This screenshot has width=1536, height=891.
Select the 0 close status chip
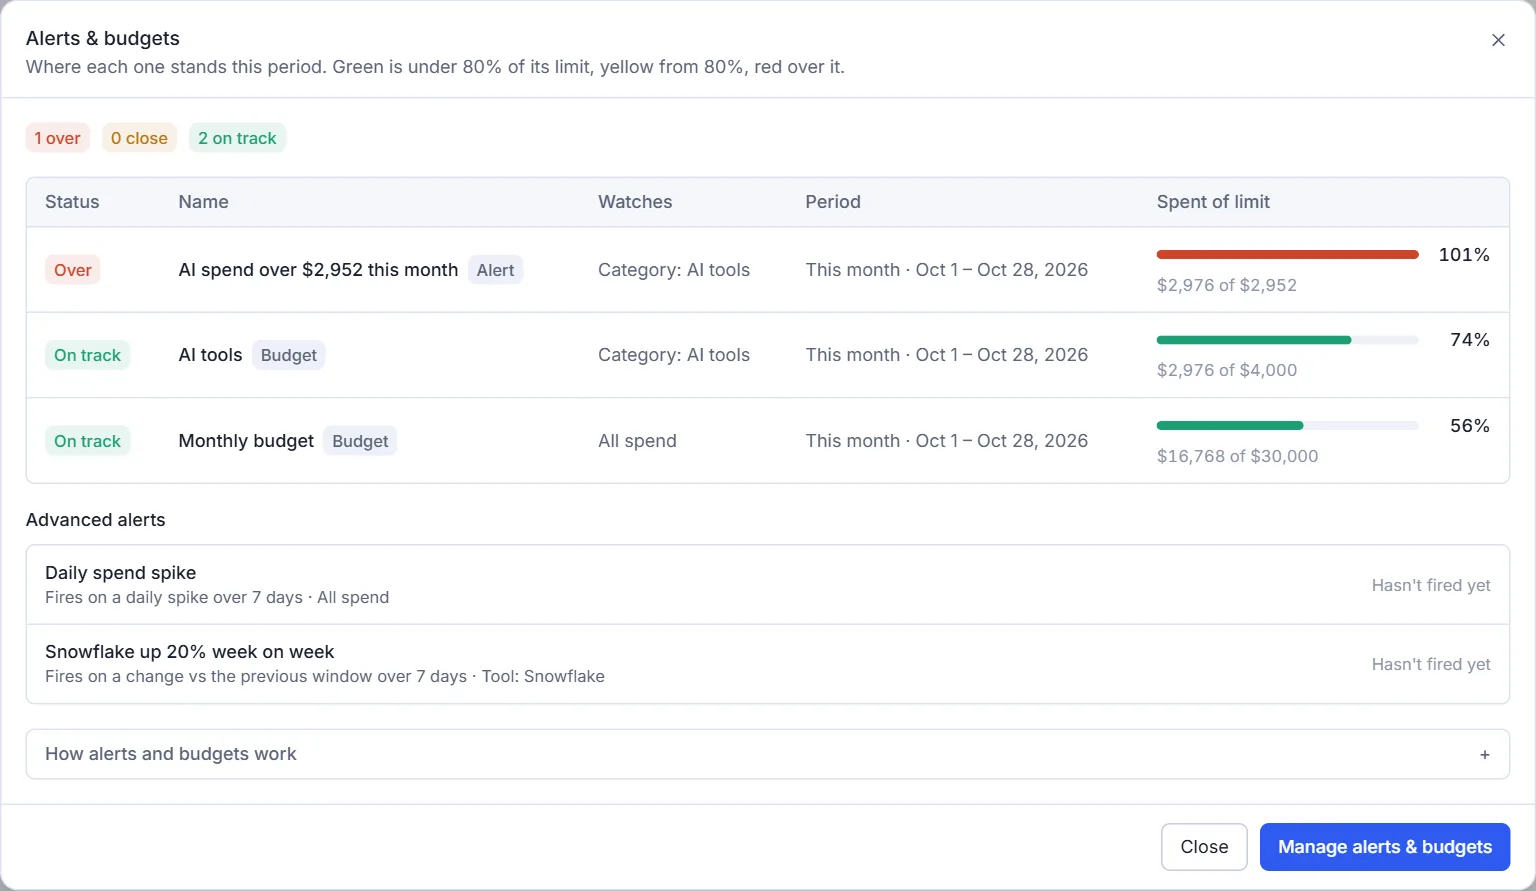click(139, 138)
